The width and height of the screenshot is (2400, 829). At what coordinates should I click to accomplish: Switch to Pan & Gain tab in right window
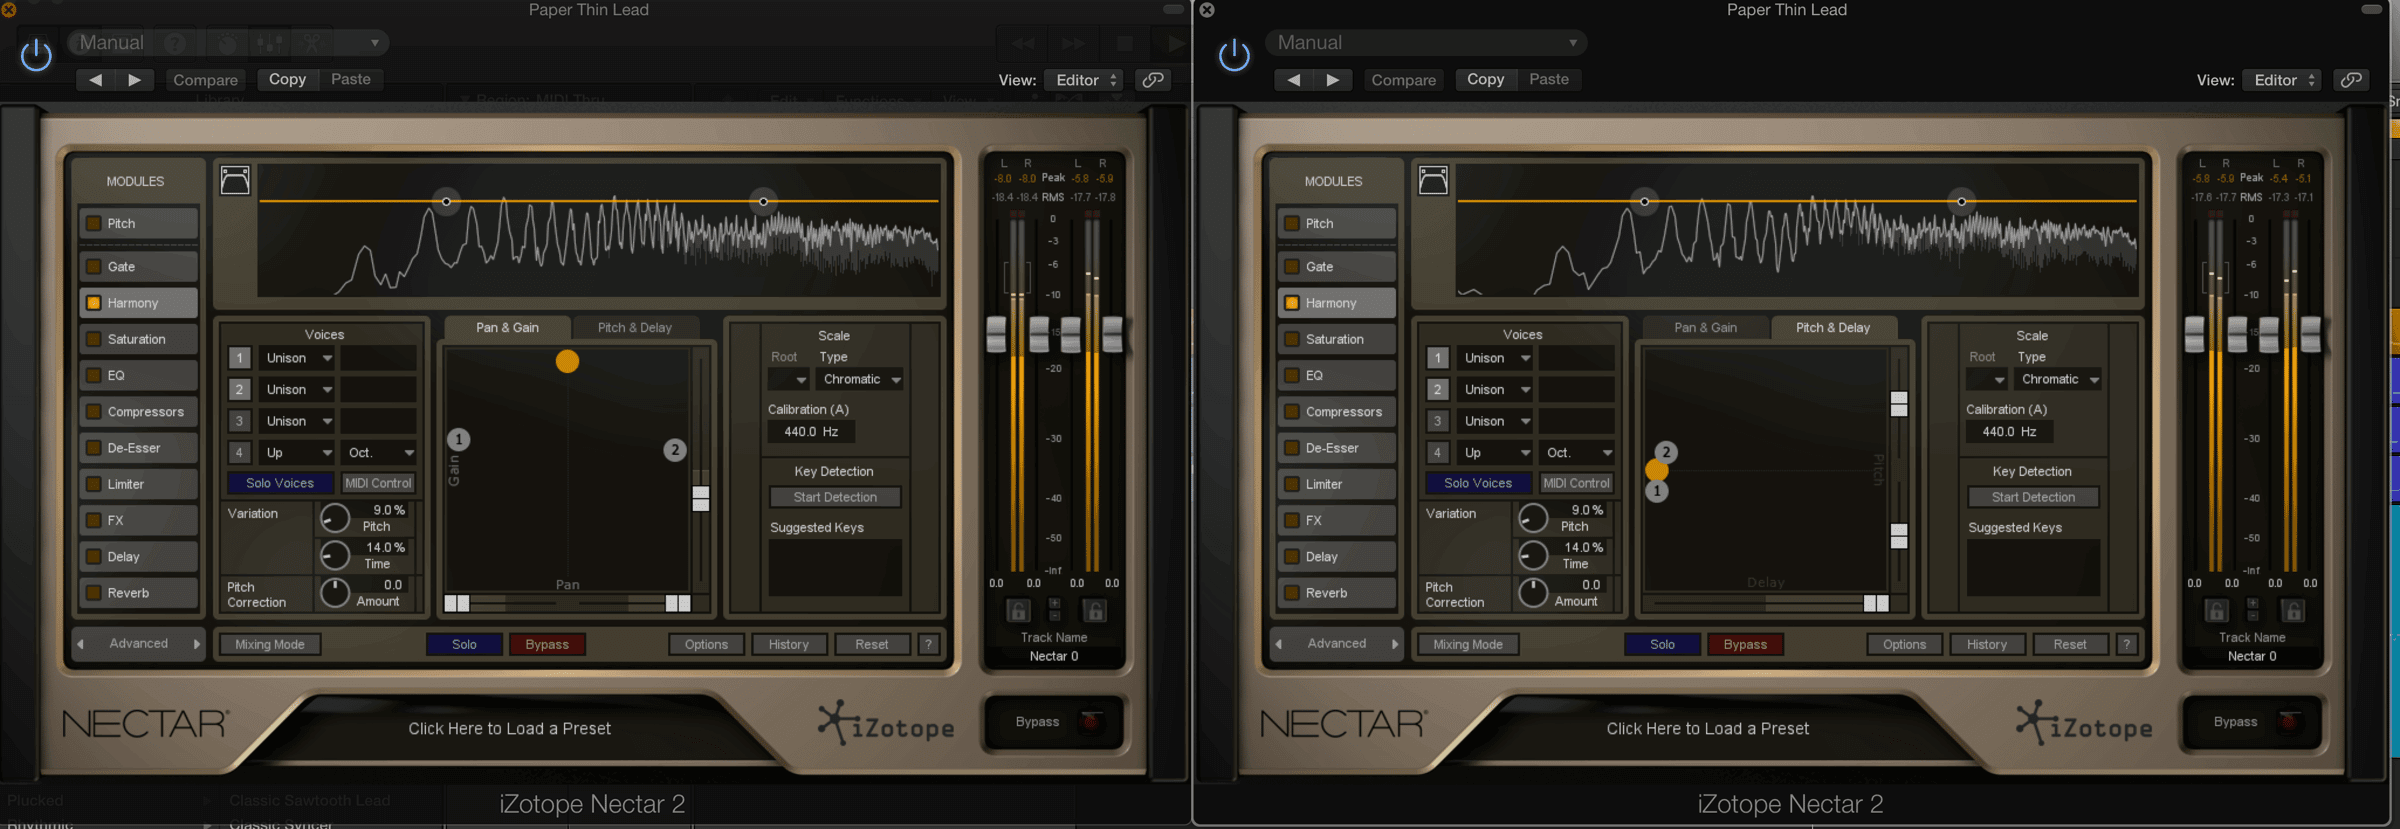(x=1705, y=328)
